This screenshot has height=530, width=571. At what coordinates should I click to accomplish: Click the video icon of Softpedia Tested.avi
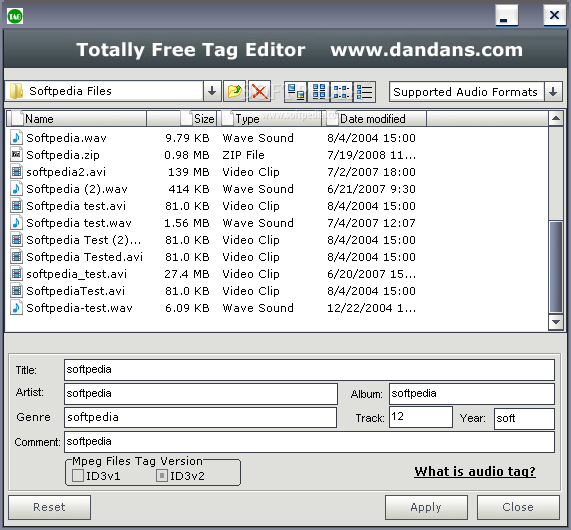pyautogui.click(x=16, y=257)
